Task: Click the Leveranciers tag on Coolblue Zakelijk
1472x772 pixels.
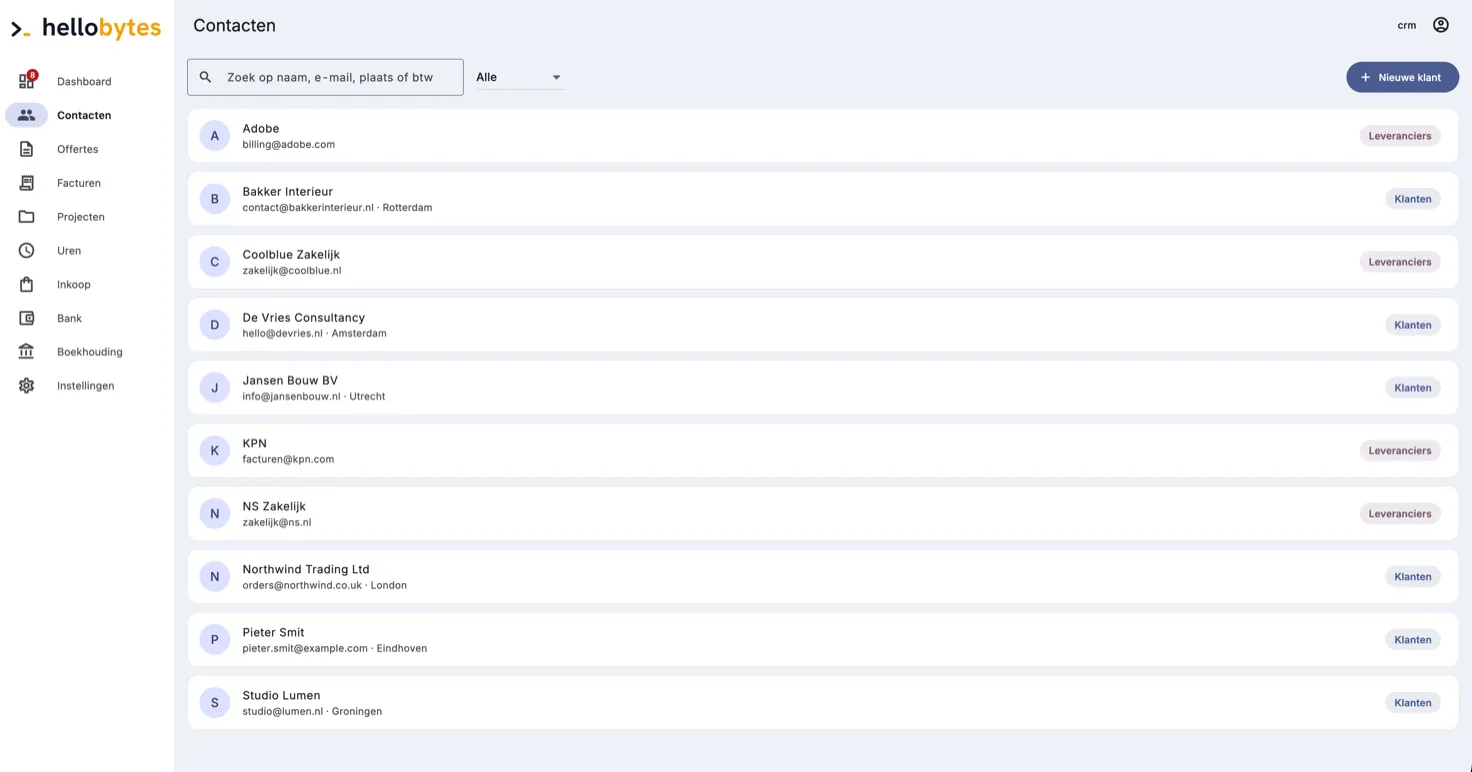Action: coord(1400,262)
